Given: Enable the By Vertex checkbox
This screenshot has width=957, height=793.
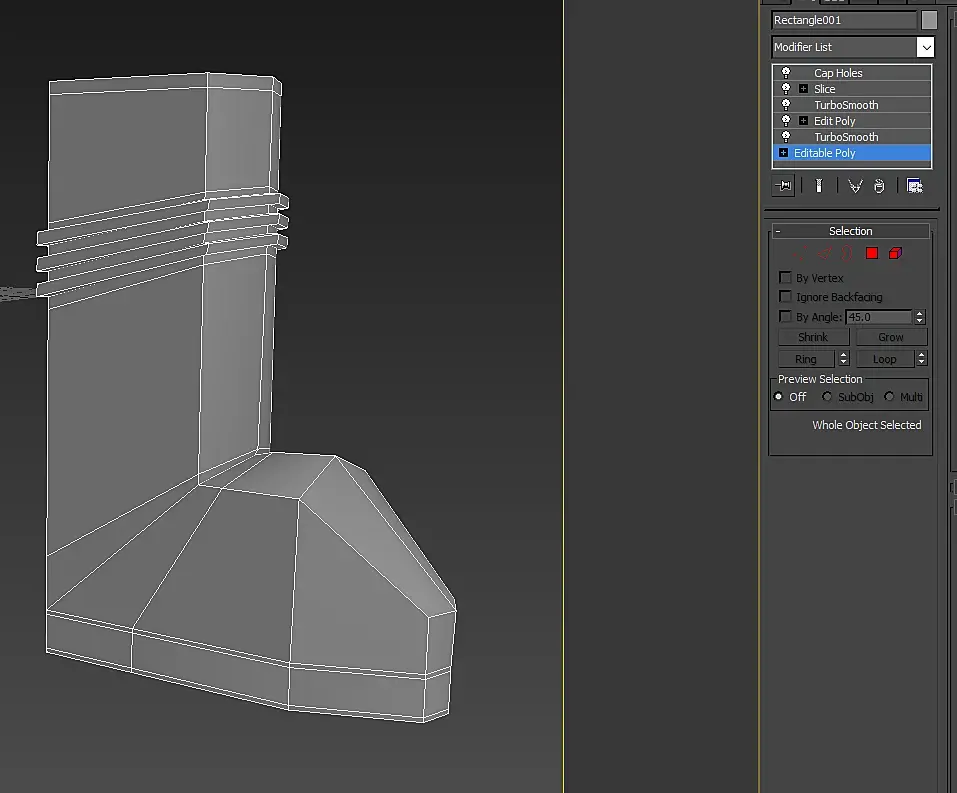Looking at the screenshot, I should pyautogui.click(x=785, y=278).
